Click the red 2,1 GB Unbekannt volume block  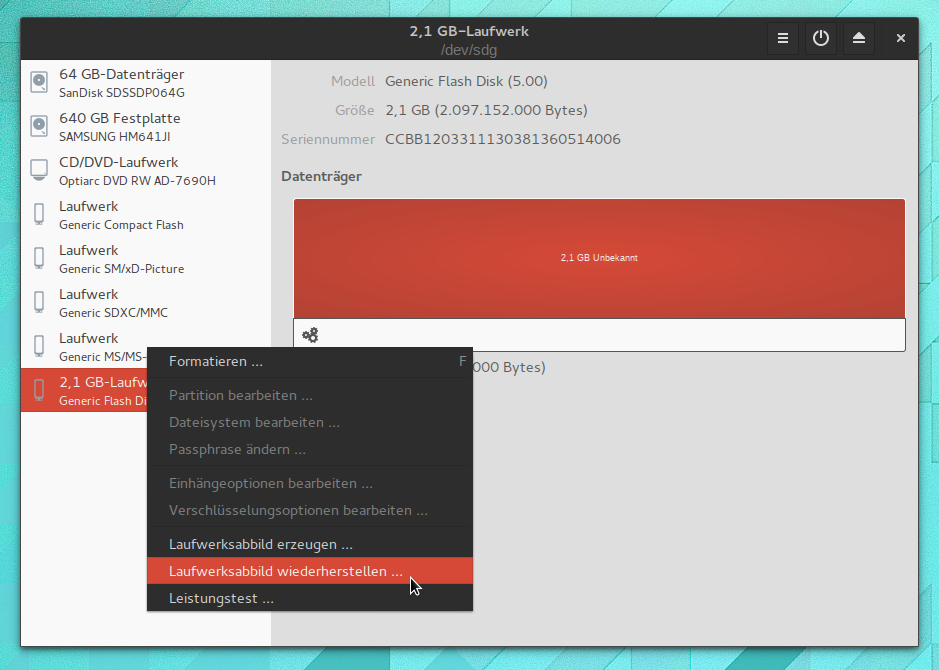point(598,258)
